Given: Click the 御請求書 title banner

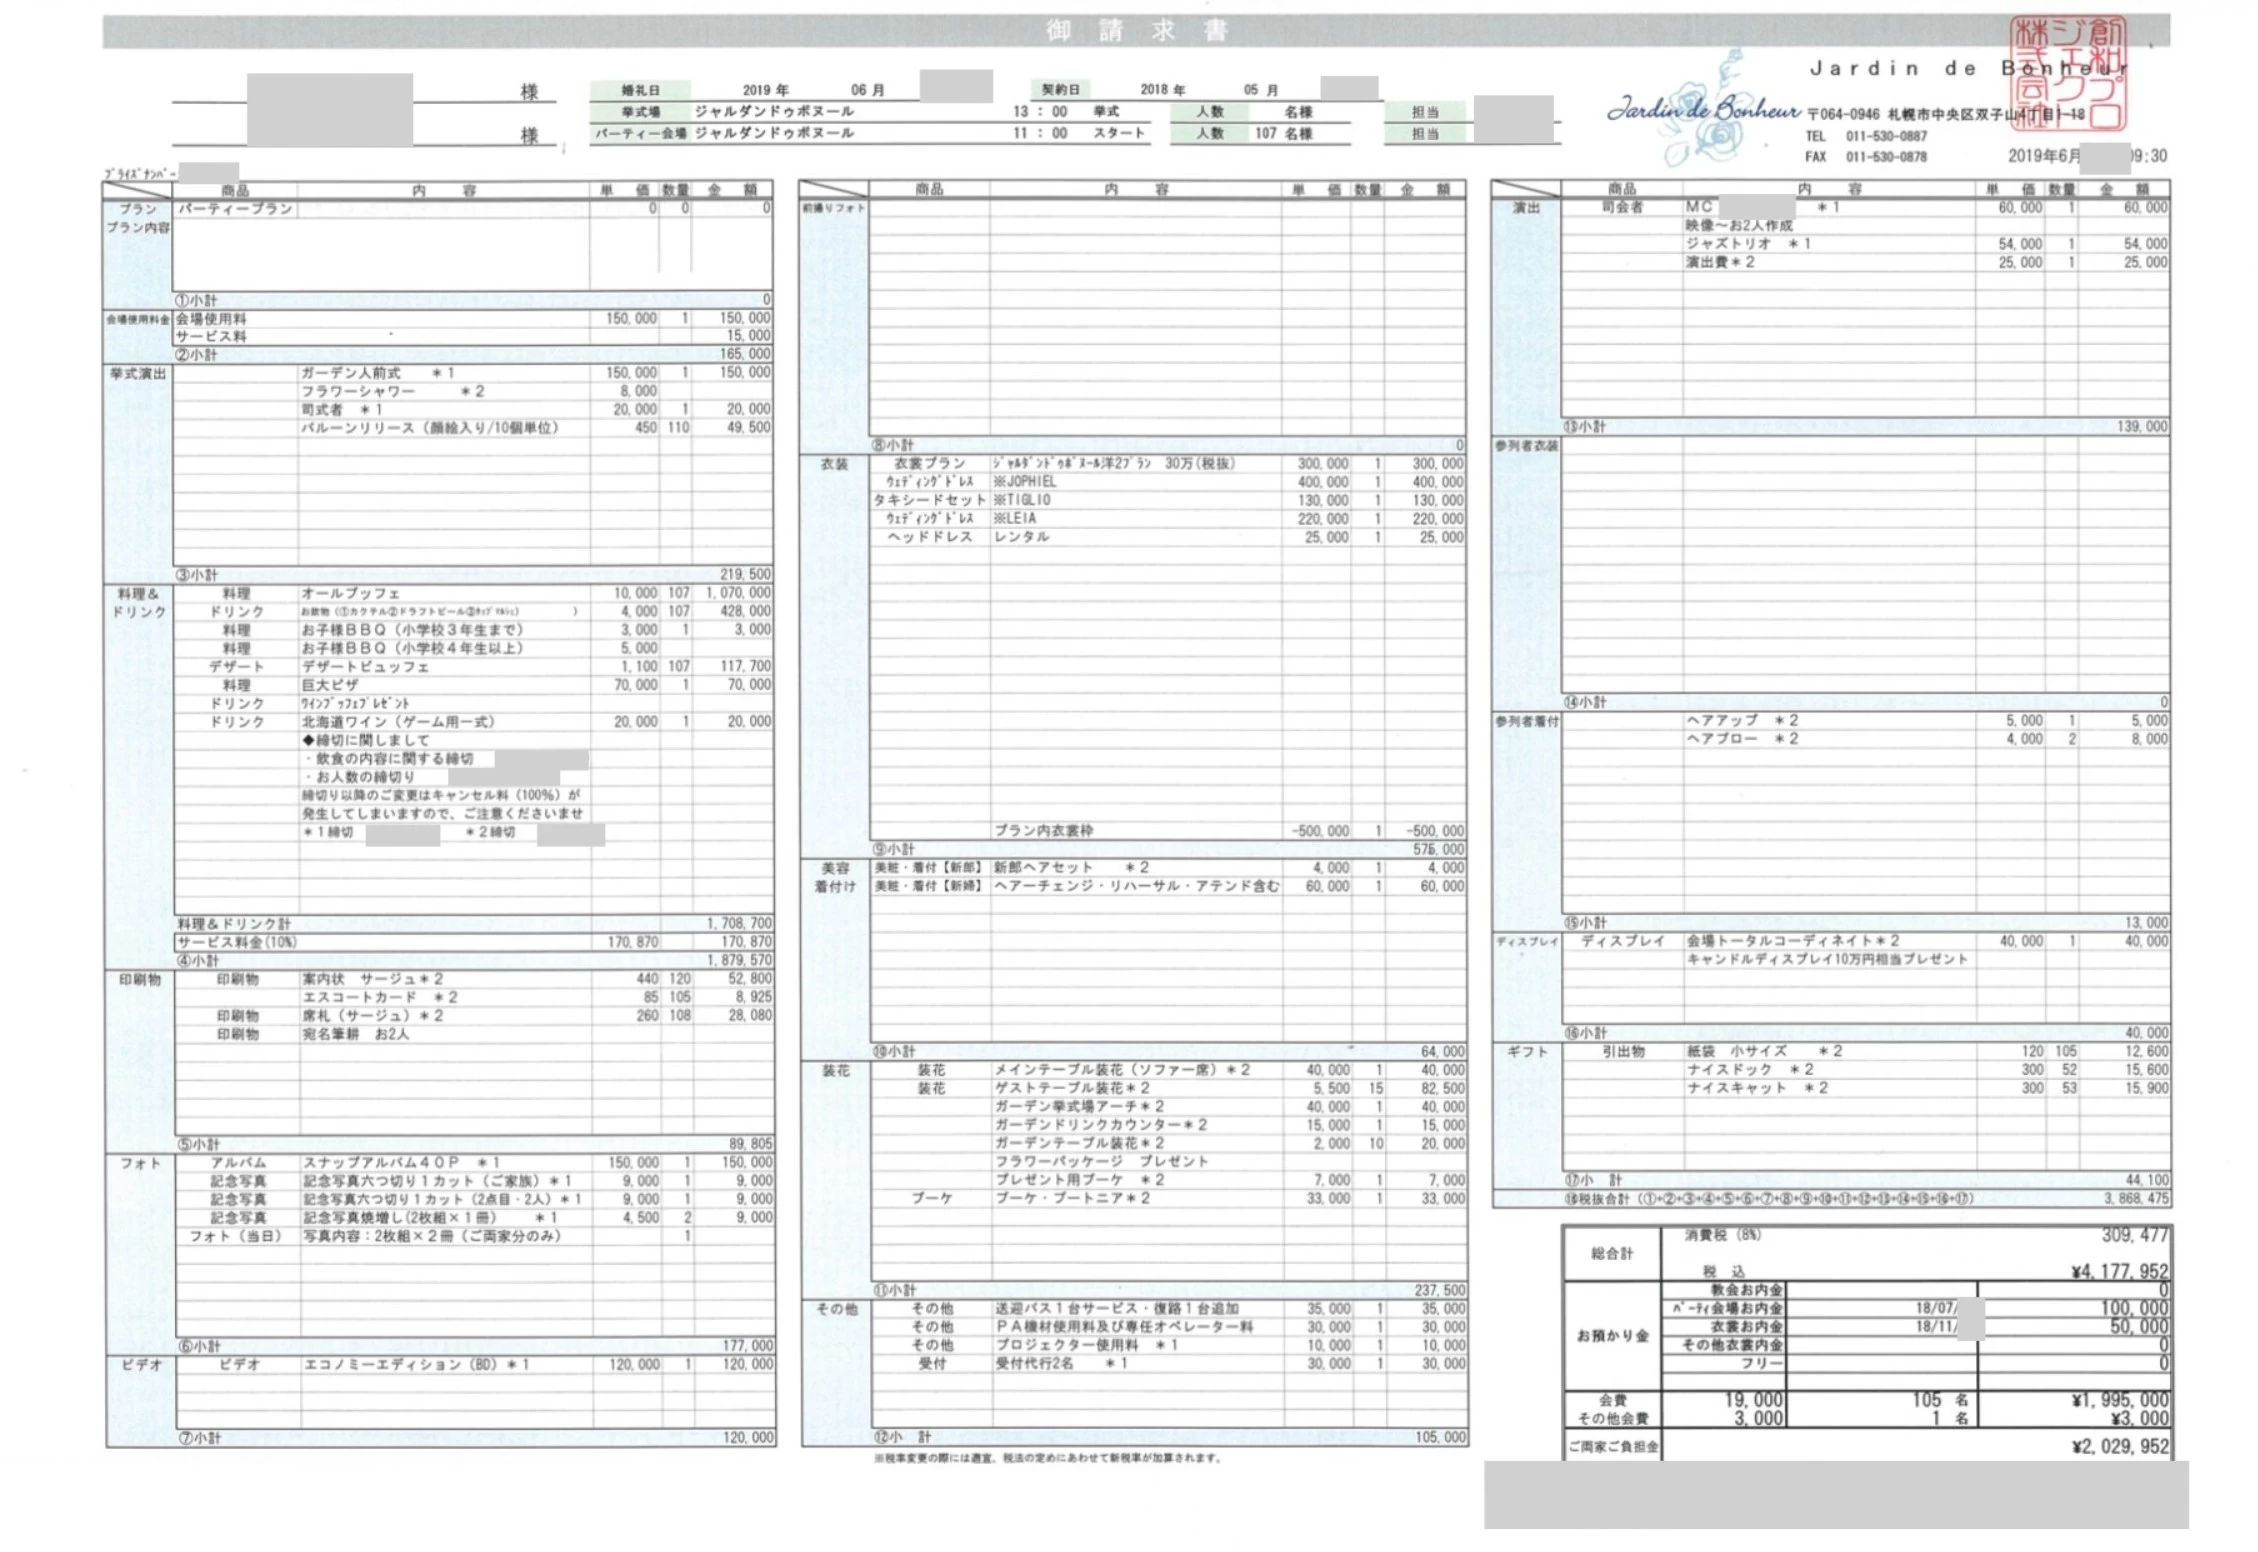Looking at the screenshot, I should (x=1136, y=31).
